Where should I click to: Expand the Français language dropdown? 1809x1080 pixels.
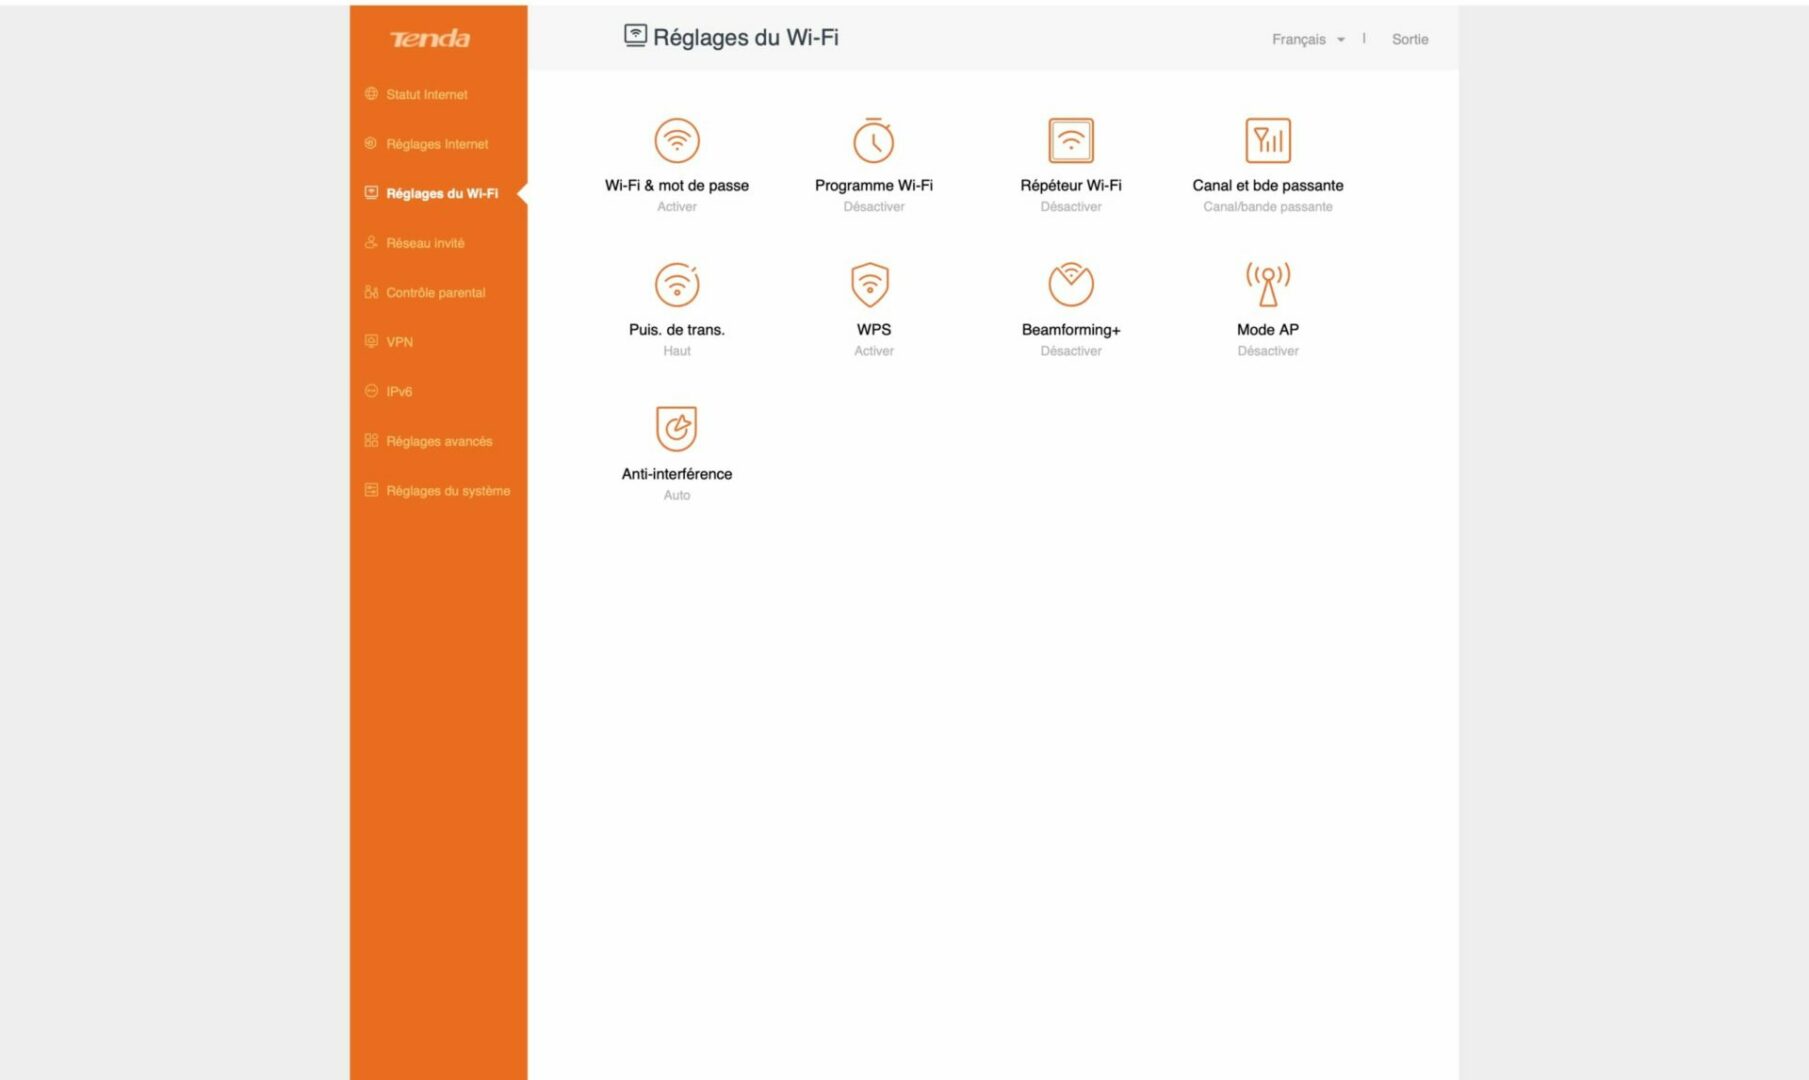1307,39
